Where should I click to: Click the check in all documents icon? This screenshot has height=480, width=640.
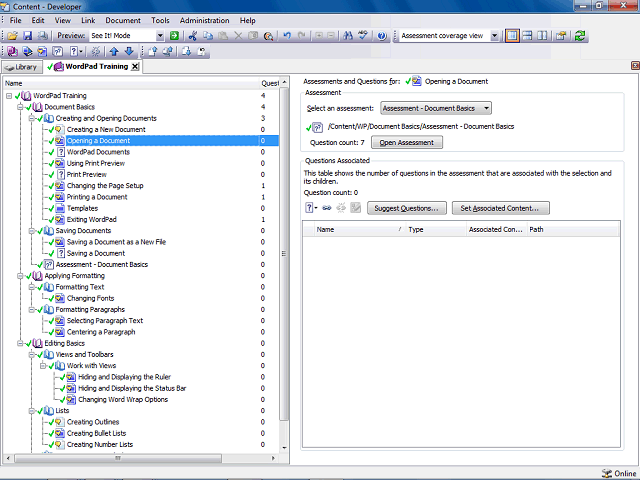167,51
